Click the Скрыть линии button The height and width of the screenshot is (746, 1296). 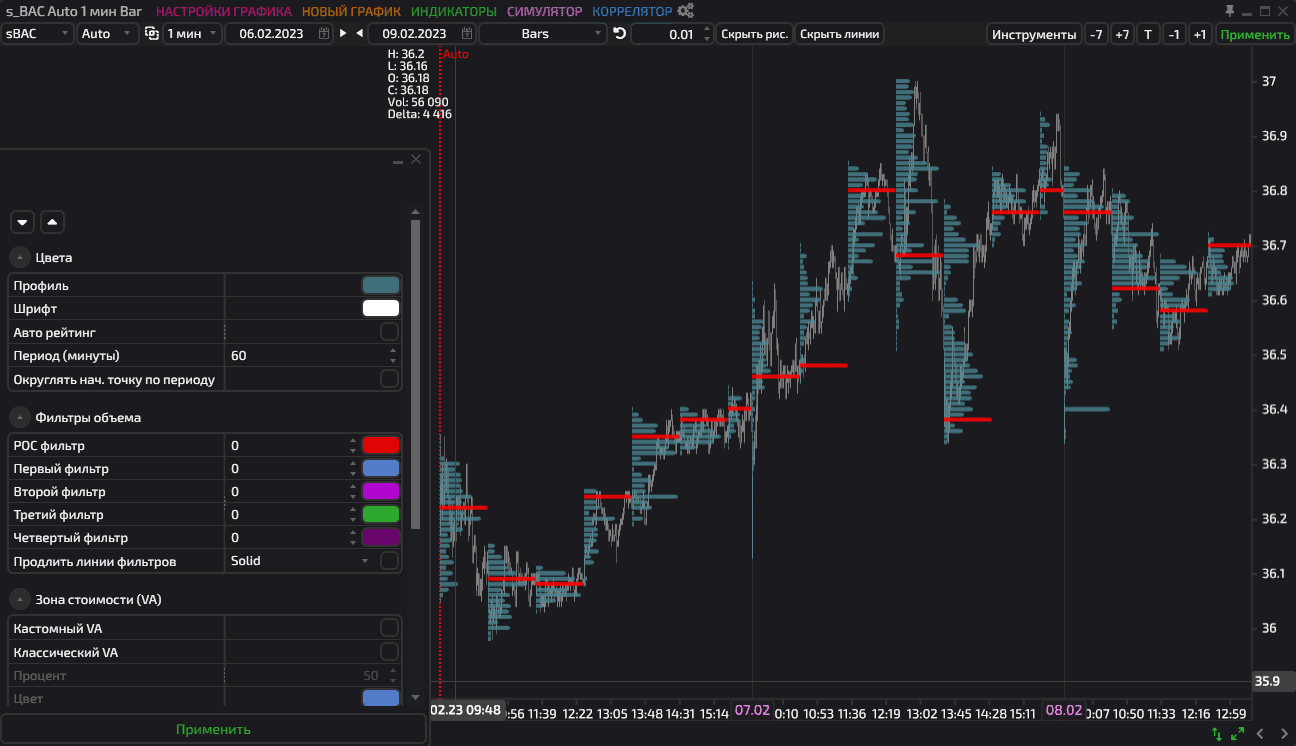[840, 33]
